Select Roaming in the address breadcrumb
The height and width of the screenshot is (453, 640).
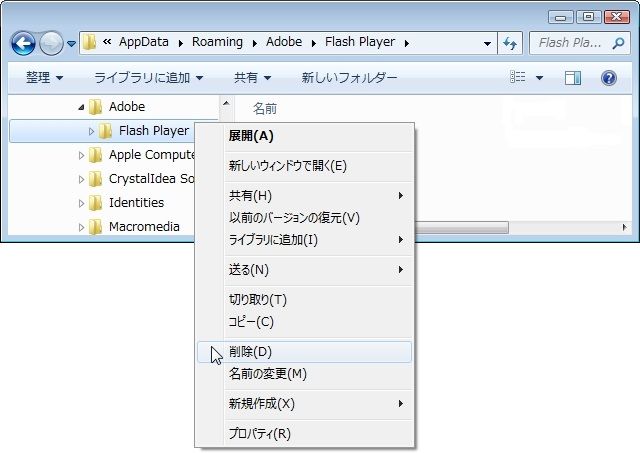217,42
